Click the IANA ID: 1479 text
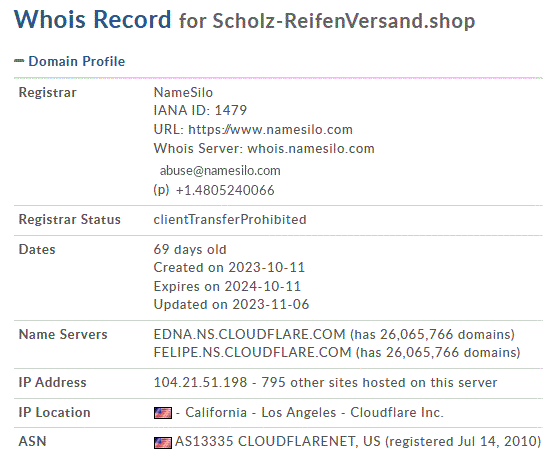The image size is (544, 458). click(x=200, y=110)
